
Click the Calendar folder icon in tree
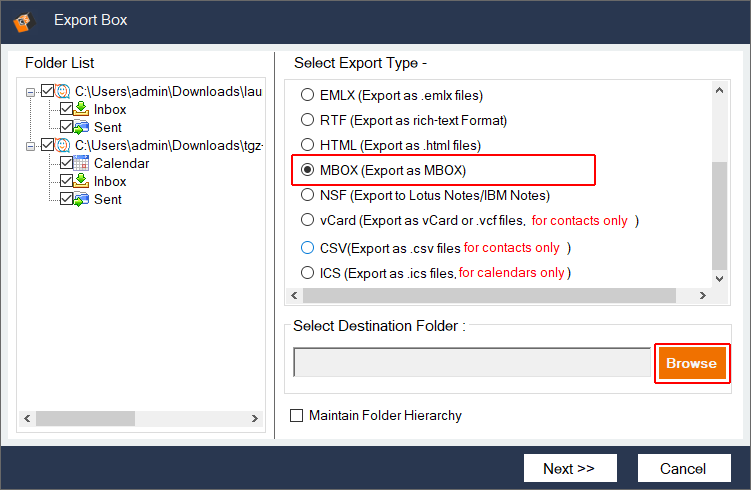[x=83, y=163]
